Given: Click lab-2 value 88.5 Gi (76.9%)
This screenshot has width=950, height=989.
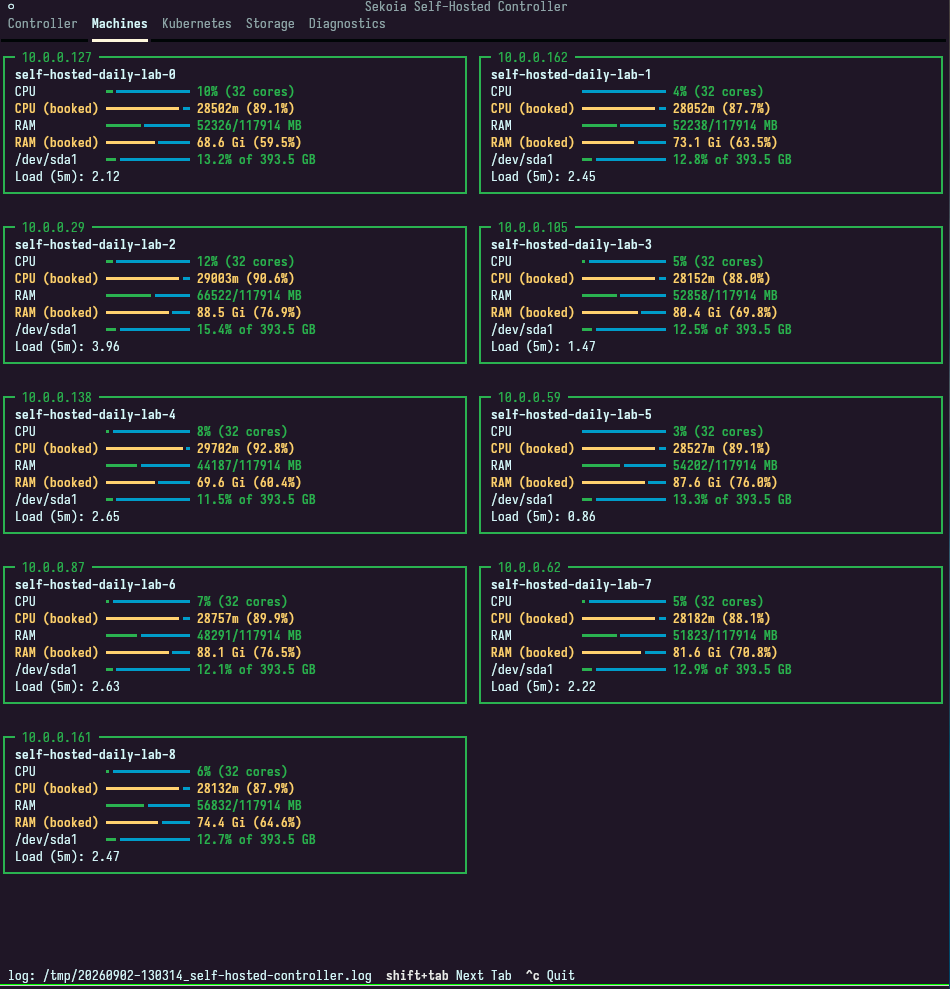Looking at the screenshot, I should pyautogui.click(x=249, y=312).
